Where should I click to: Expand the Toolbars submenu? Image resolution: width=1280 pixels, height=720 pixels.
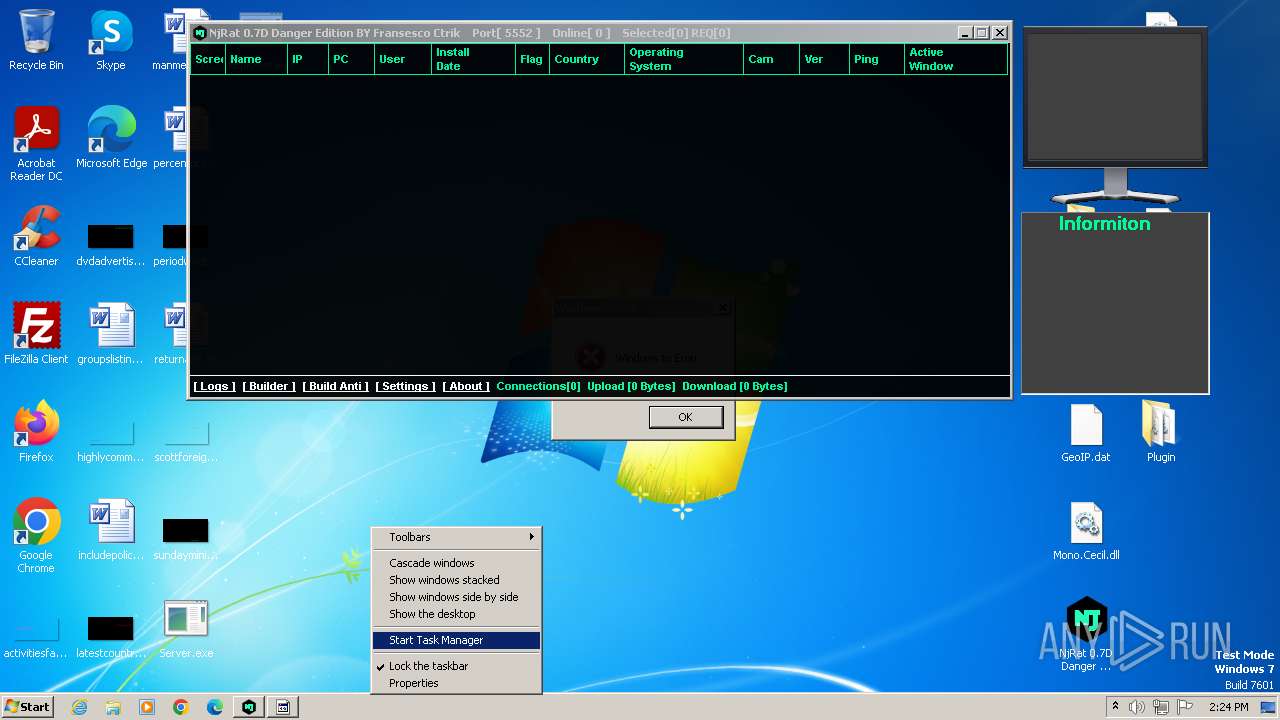456,537
